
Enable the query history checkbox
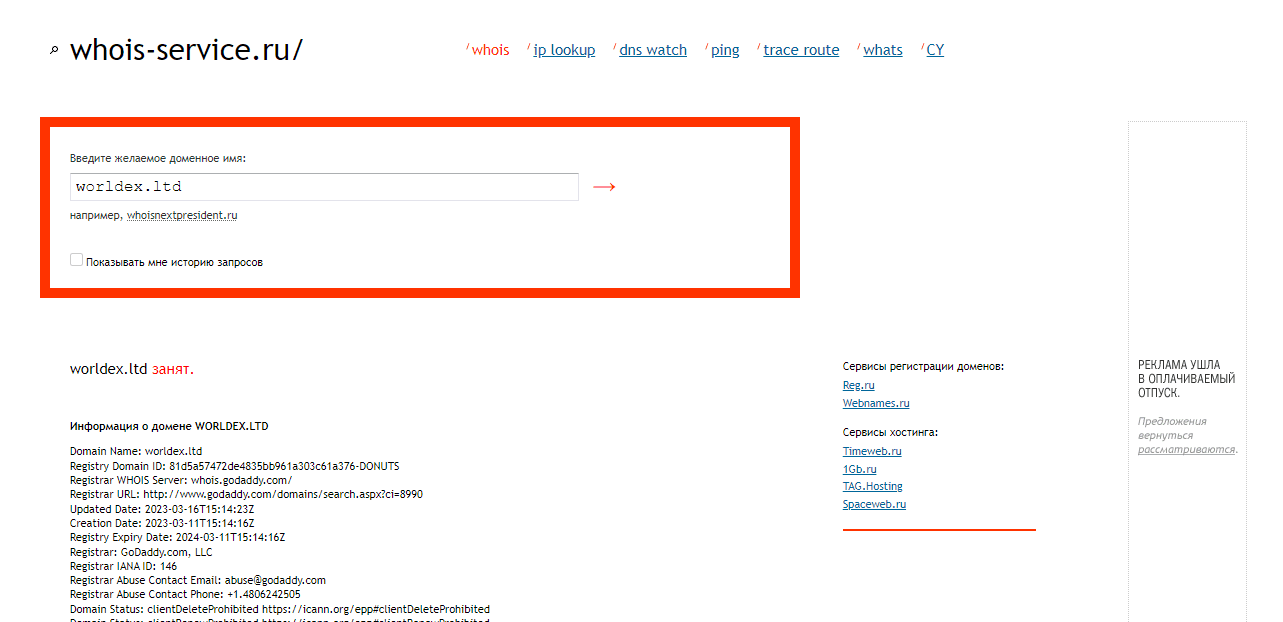77,260
